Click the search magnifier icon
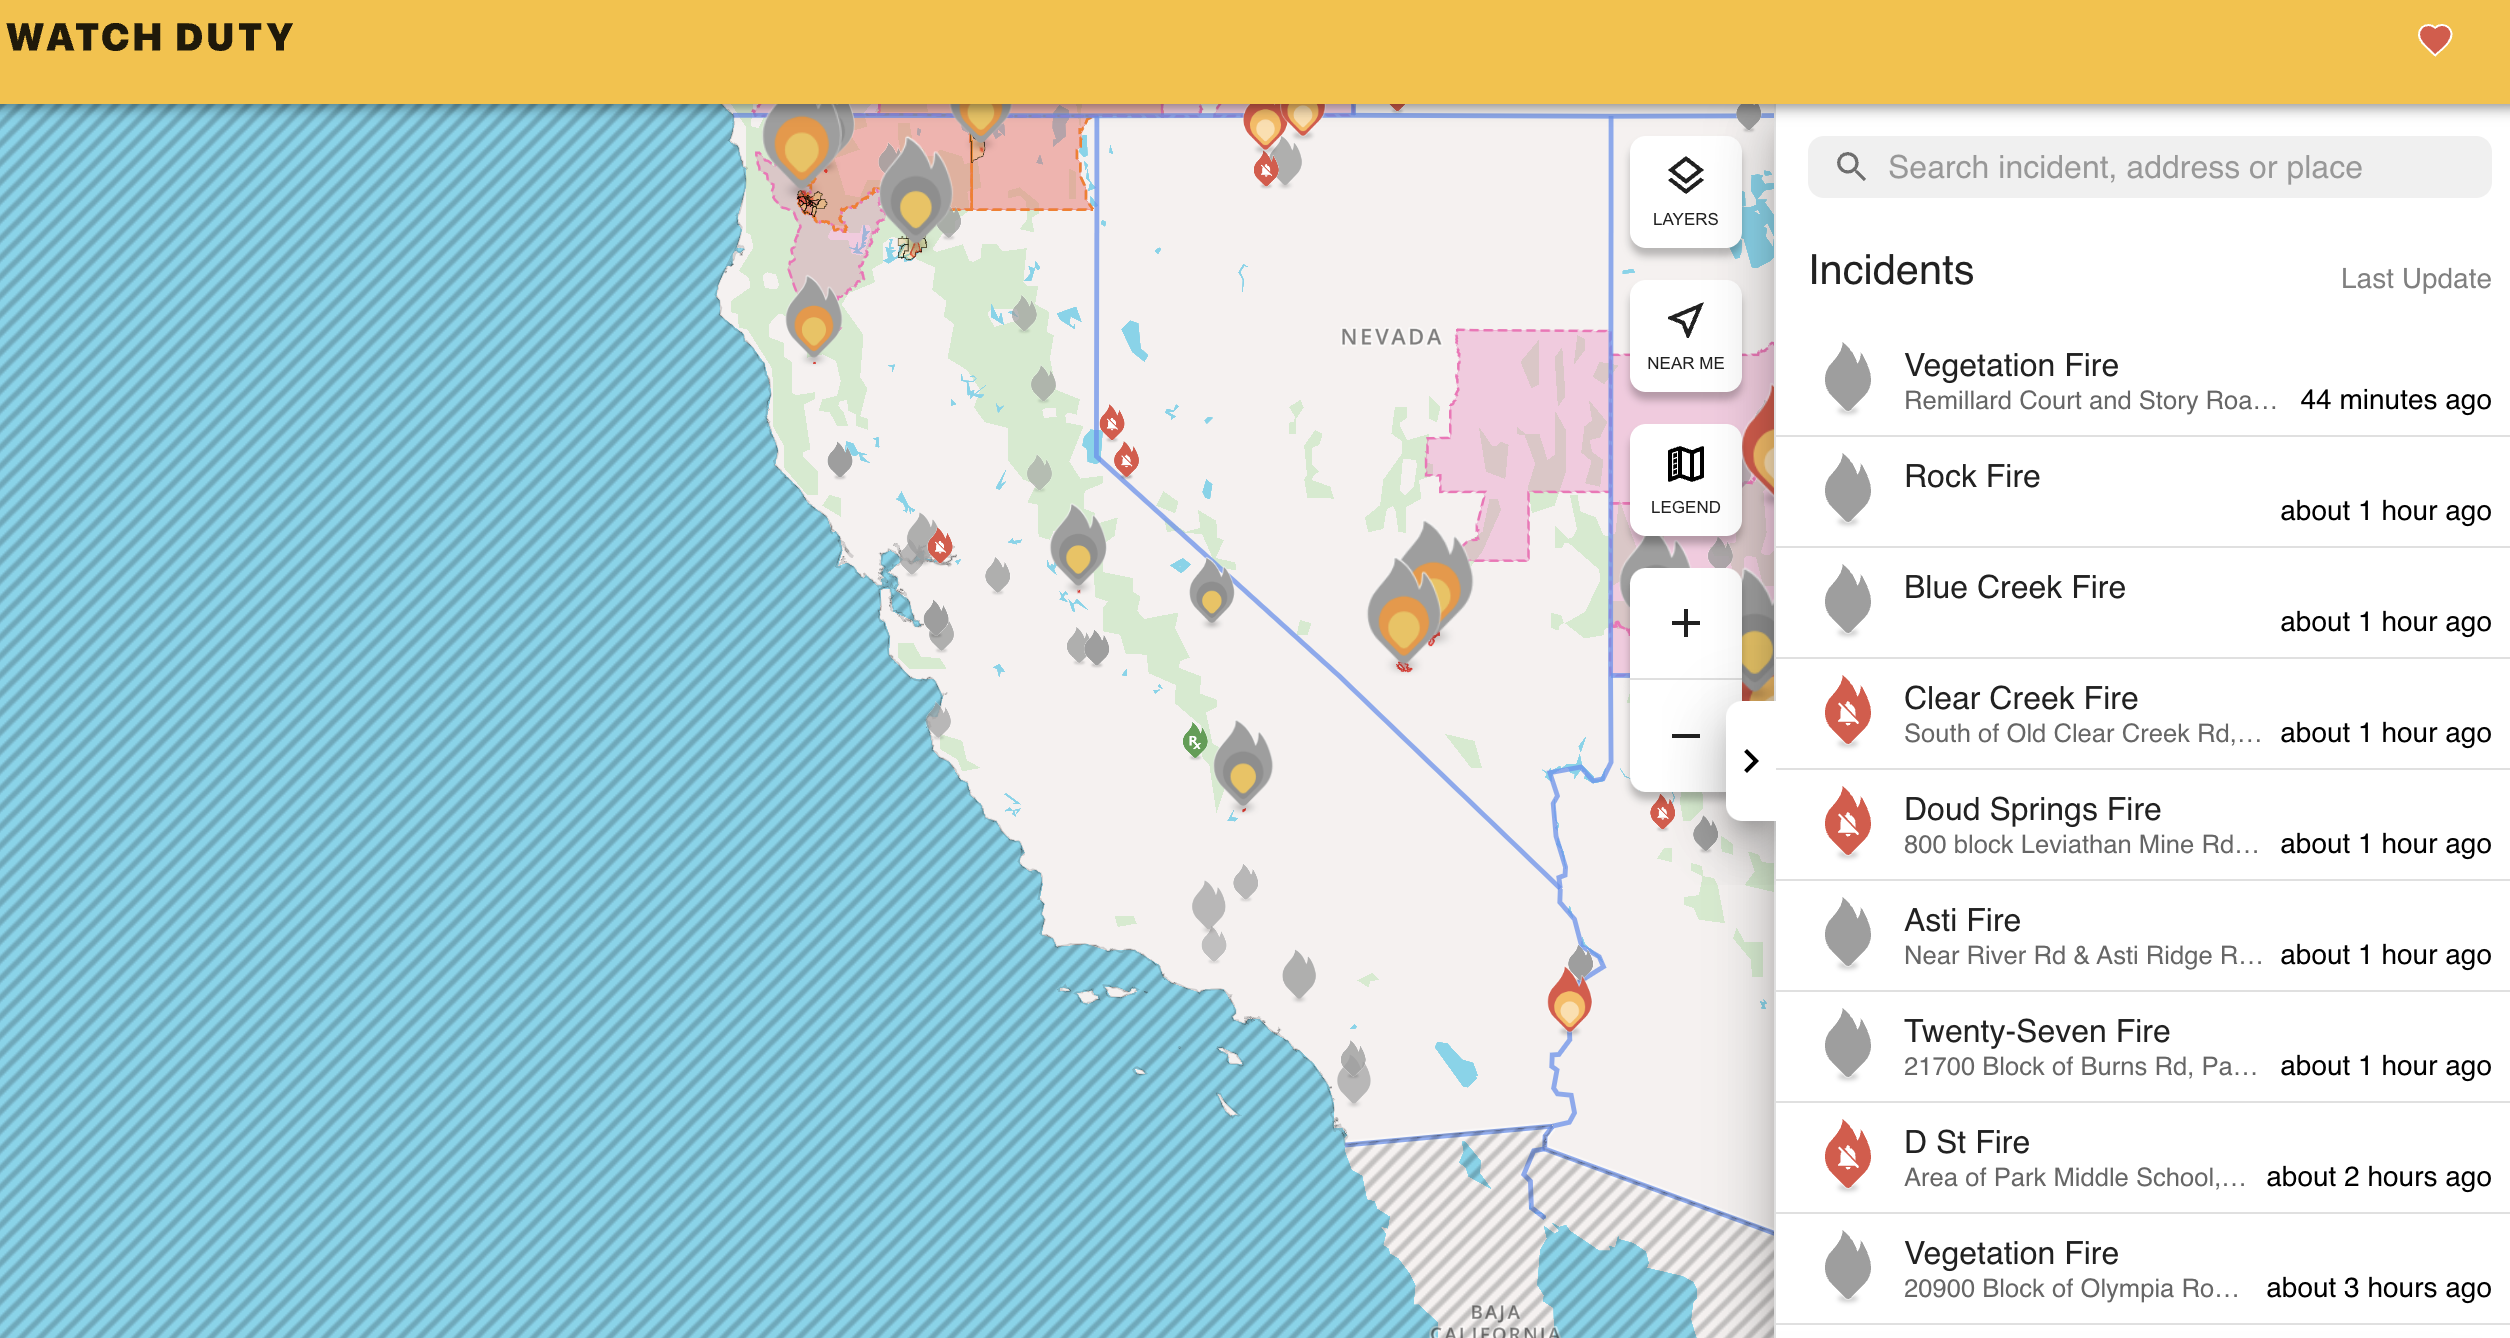 pyautogui.click(x=1851, y=167)
